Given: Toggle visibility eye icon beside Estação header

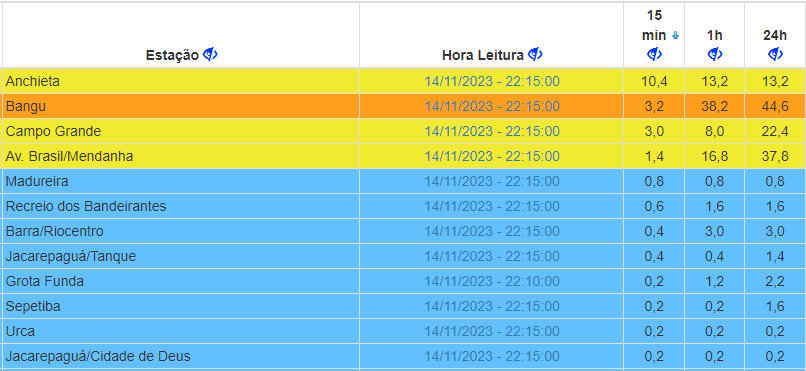Looking at the screenshot, I should tap(210, 54).
